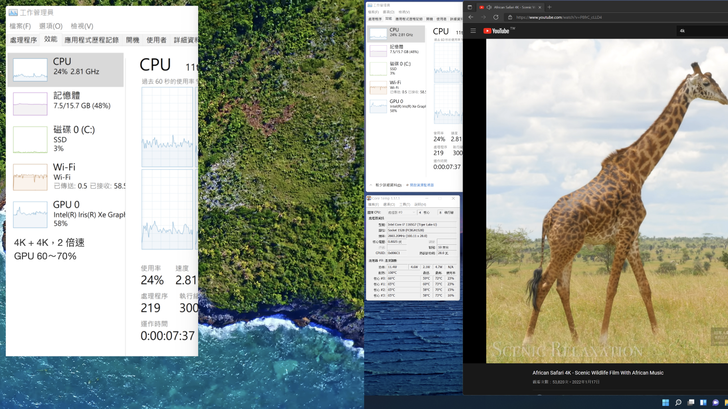Select African Safari 4K browser tab

pos(510,7)
